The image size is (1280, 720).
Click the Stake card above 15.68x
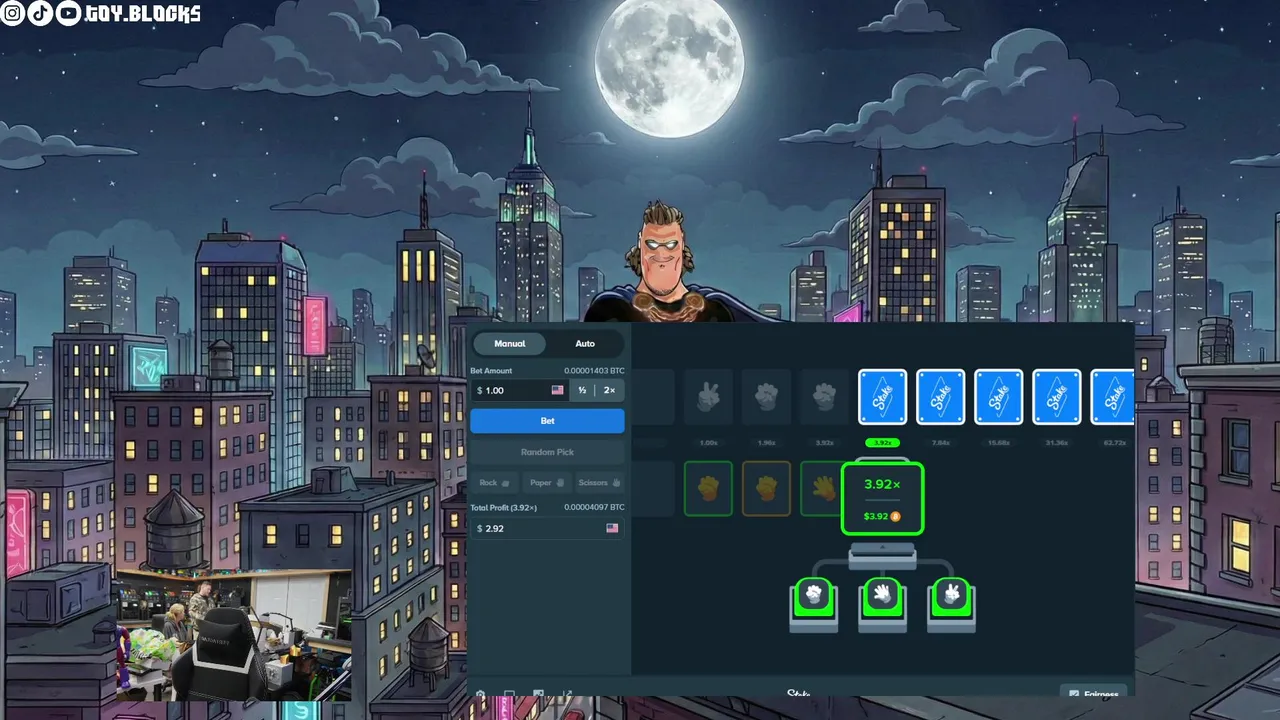pos(999,397)
